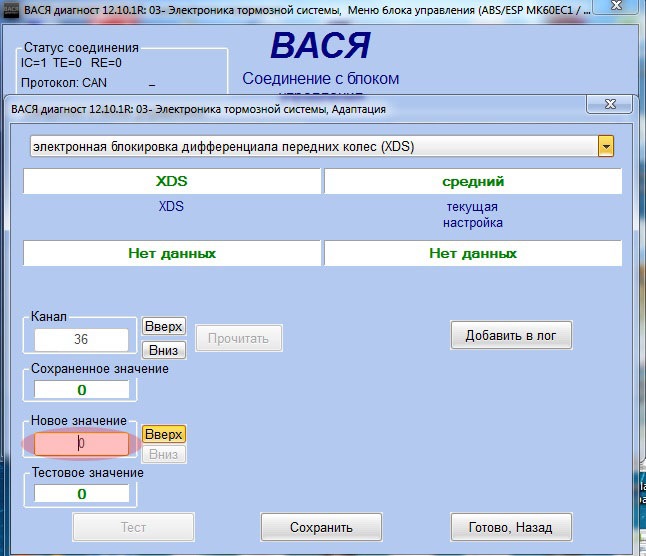Select the XDS differential lock combo box text
This screenshot has width=646, height=556.
tap(223, 147)
